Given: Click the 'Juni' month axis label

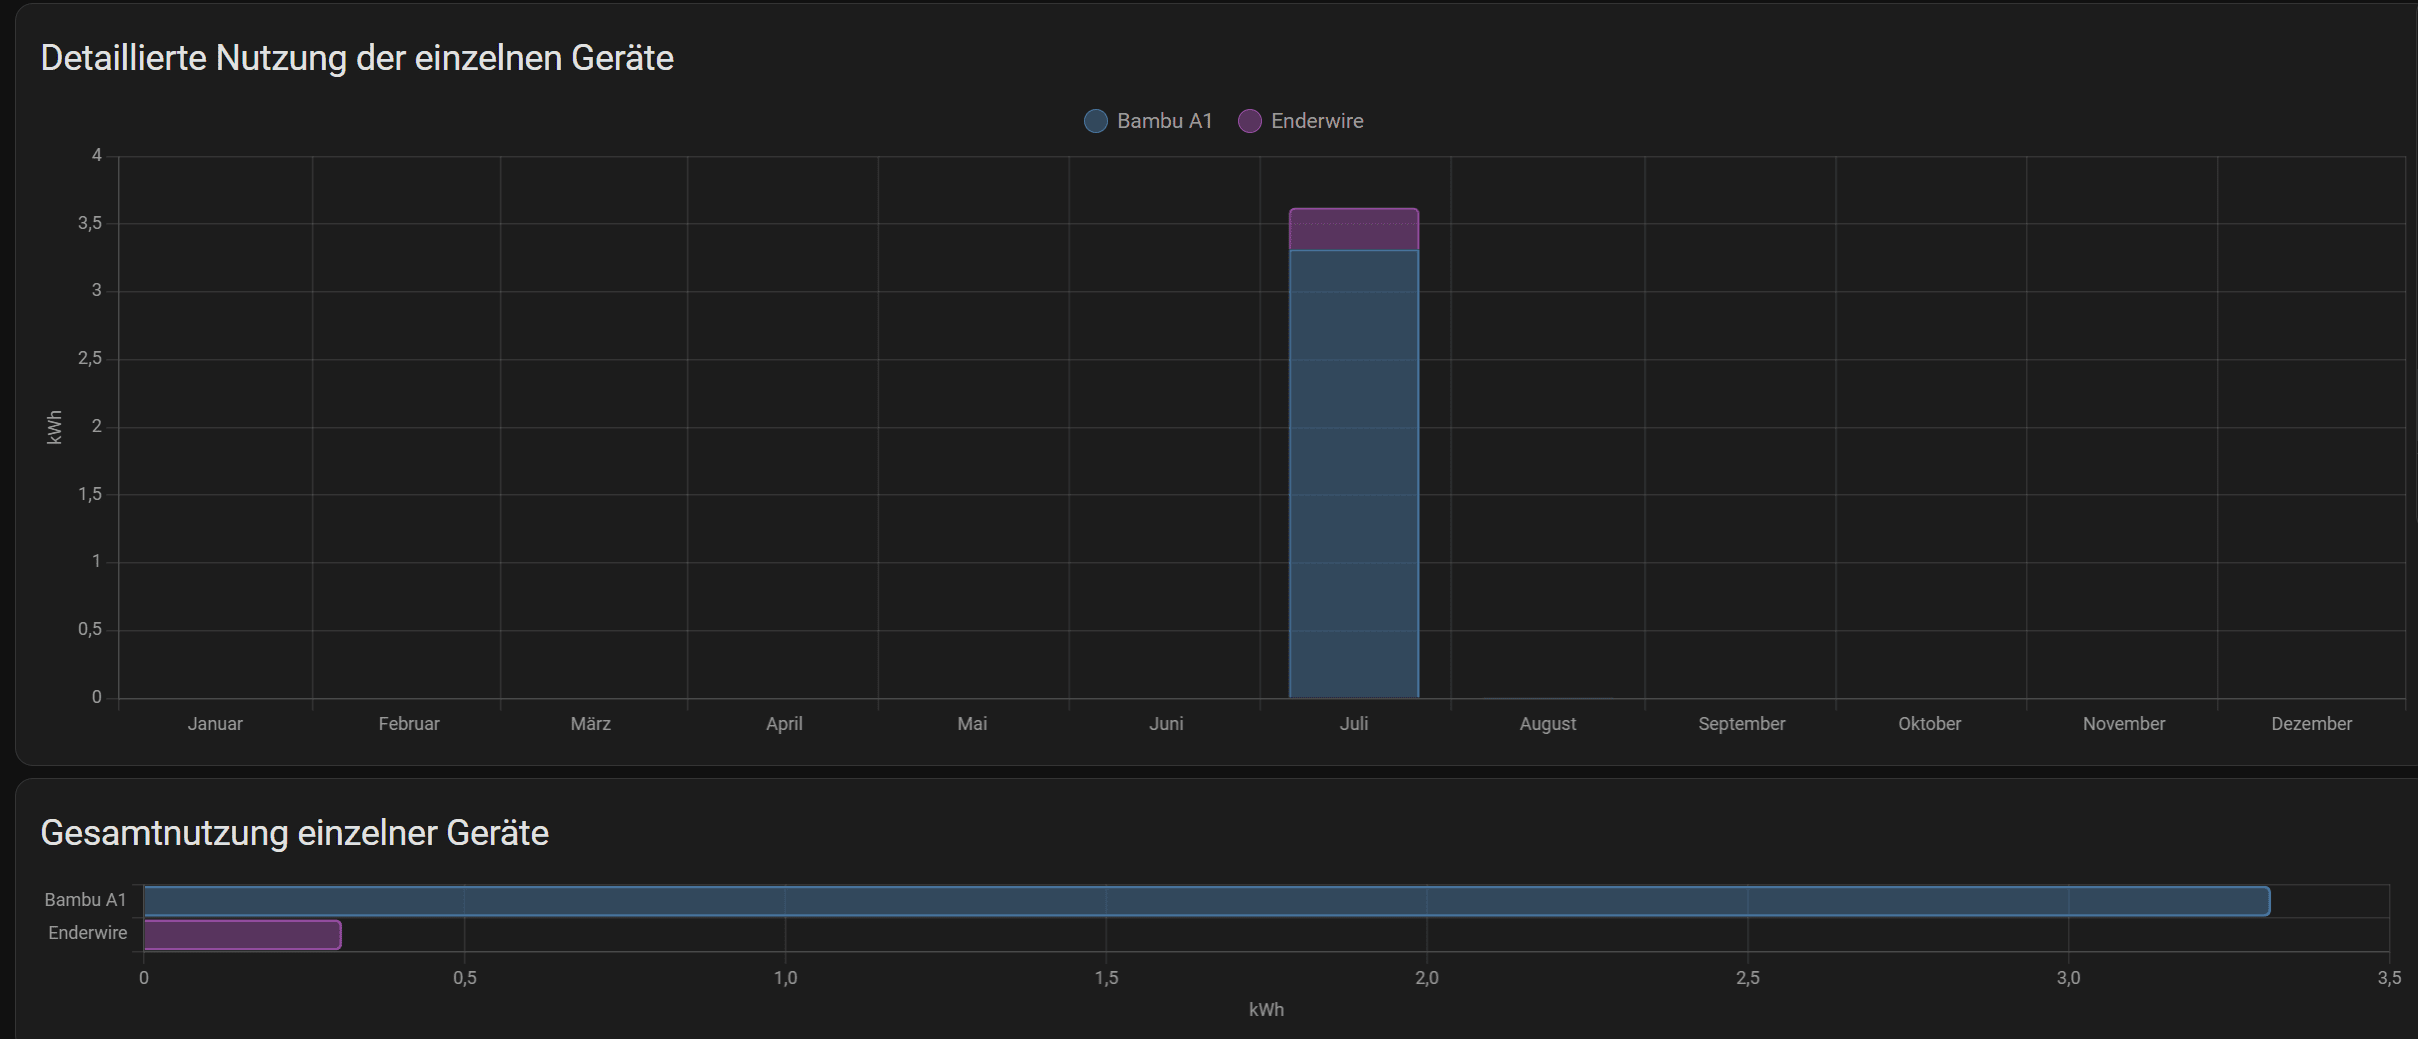Looking at the screenshot, I should [1166, 723].
